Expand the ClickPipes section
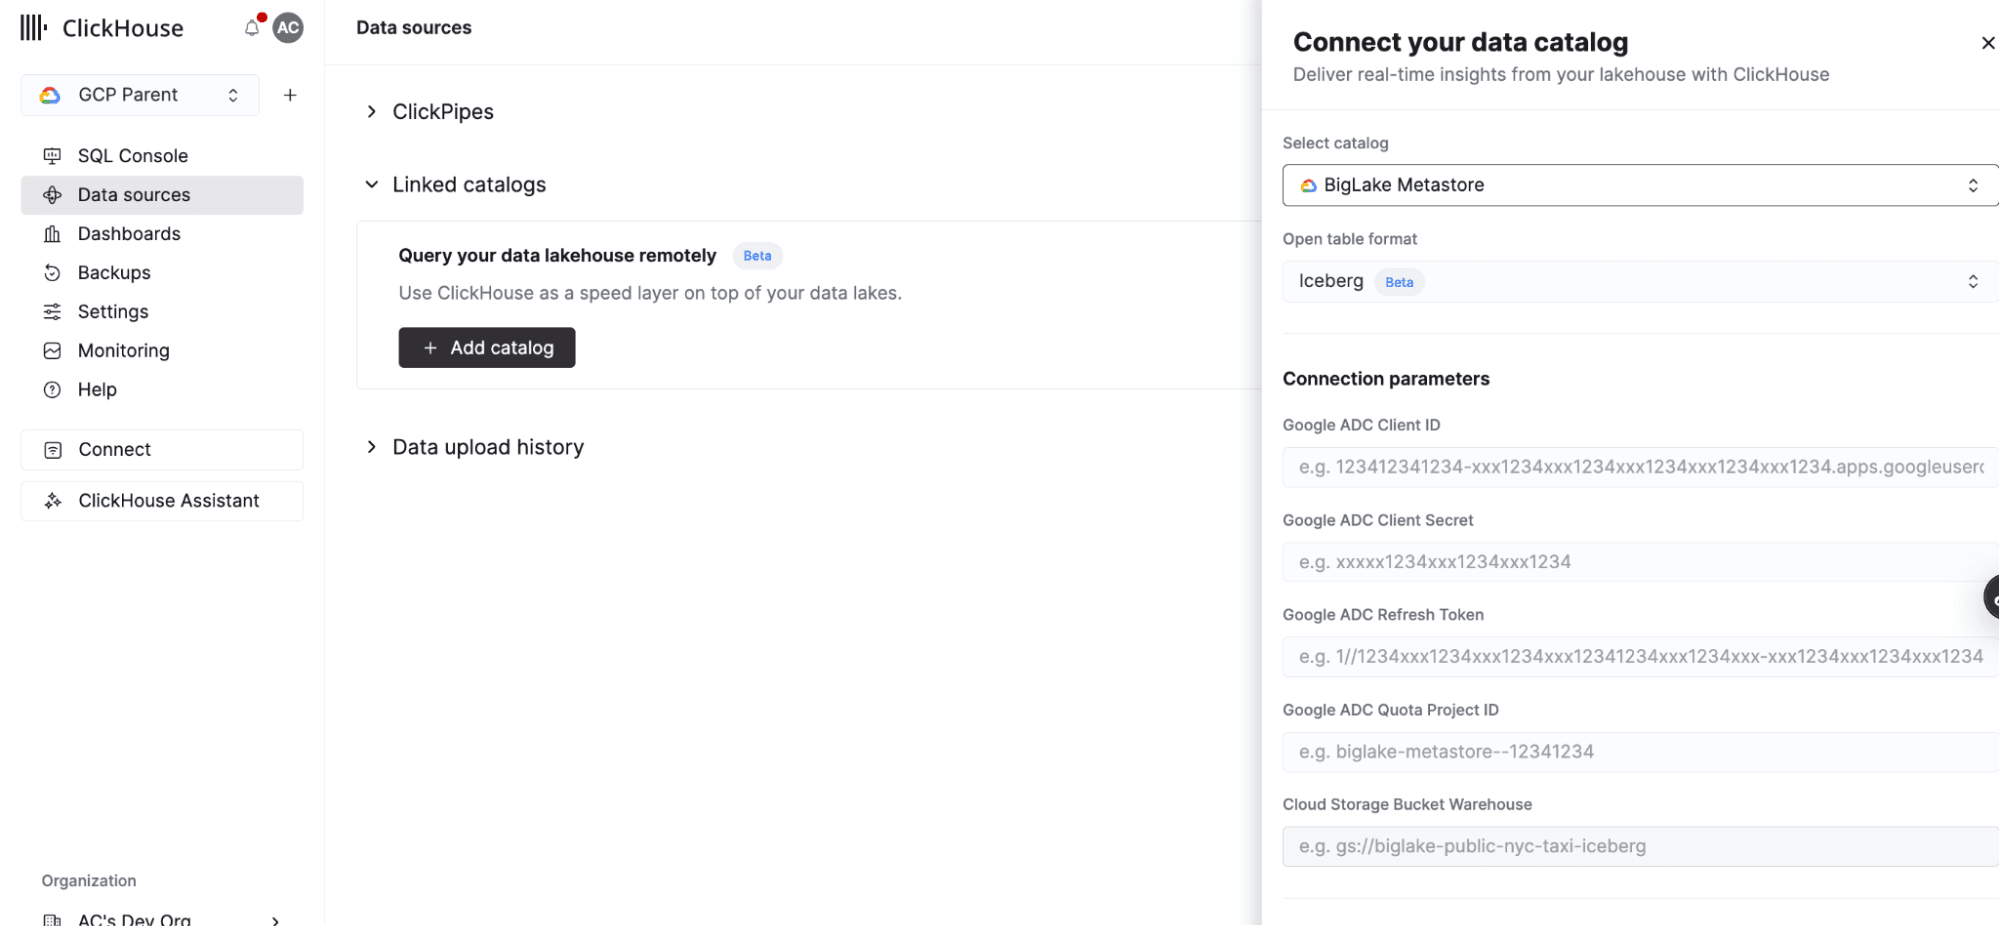Screen dimensions: 1999x927 click(x=372, y=112)
